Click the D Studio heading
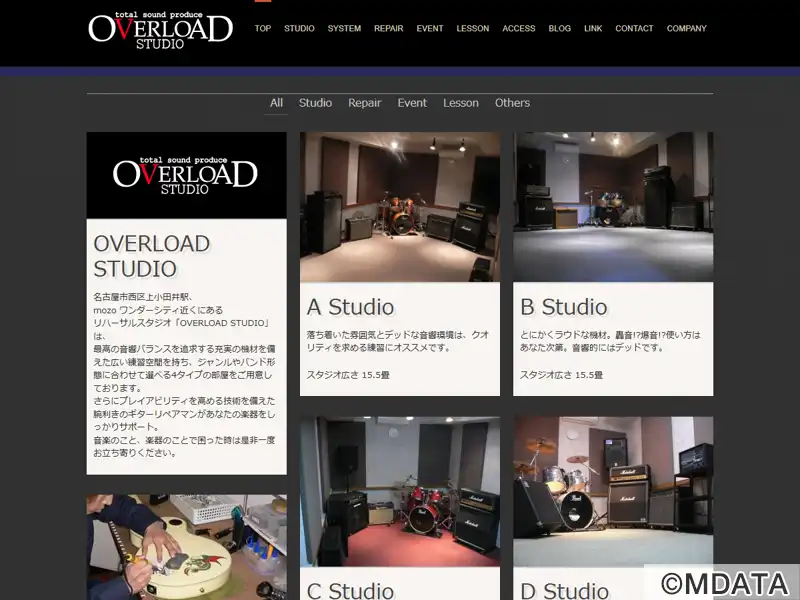800x600 pixels. pyautogui.click(x=564, y=590)
